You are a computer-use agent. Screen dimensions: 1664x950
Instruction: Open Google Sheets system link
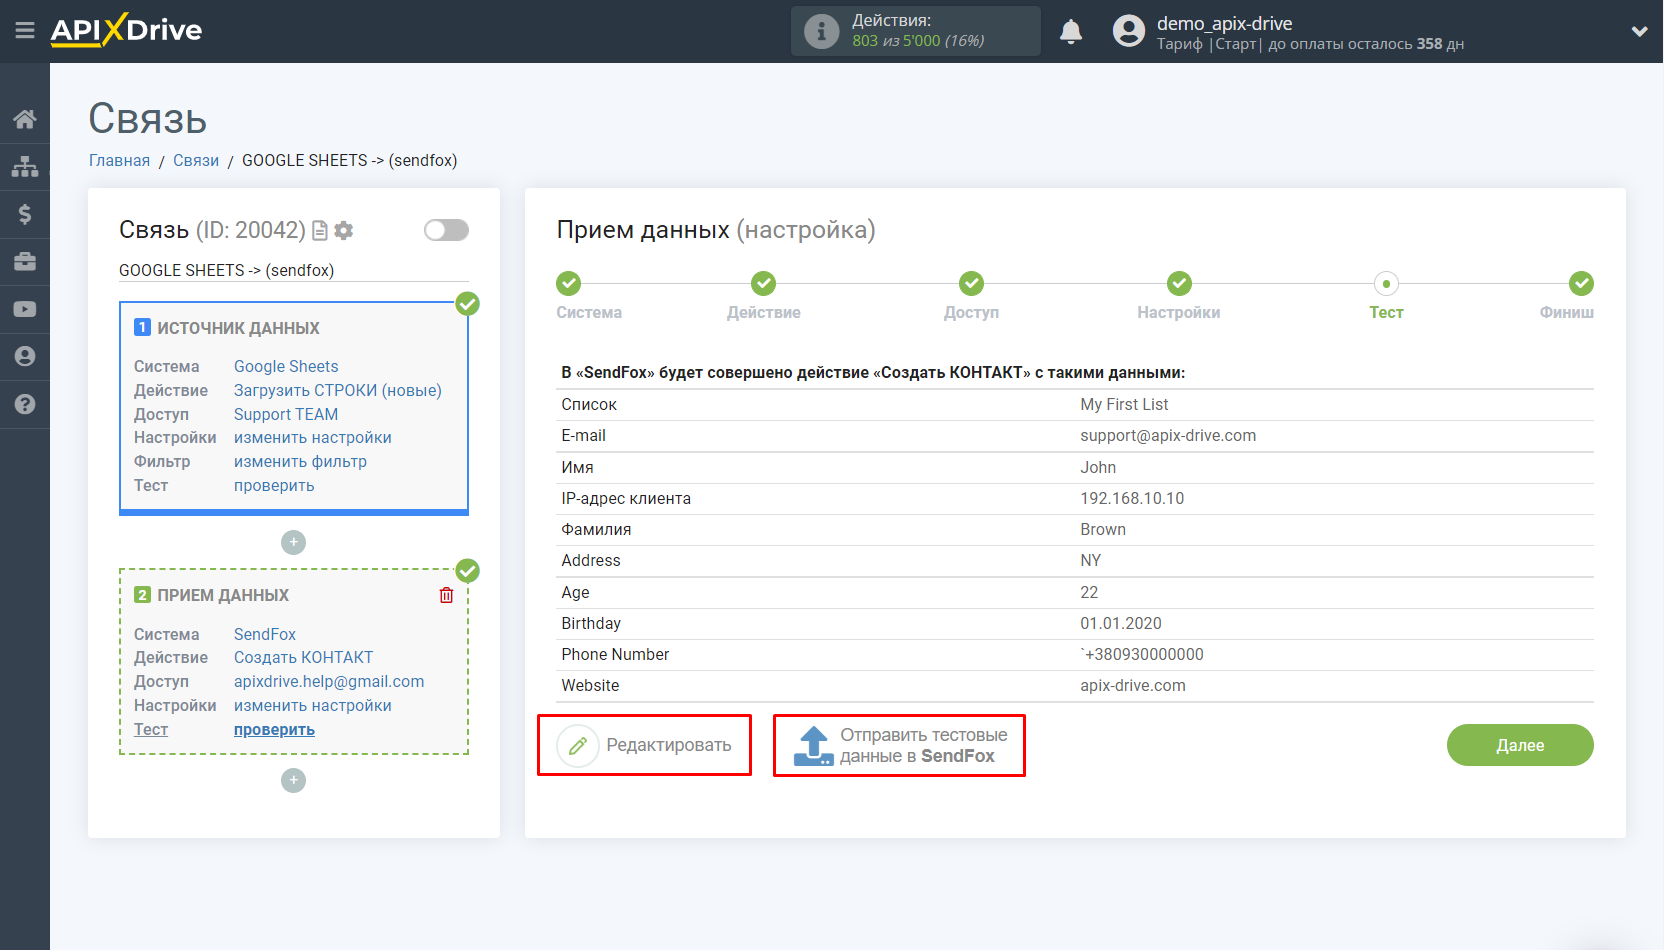(x=286, y=366)
